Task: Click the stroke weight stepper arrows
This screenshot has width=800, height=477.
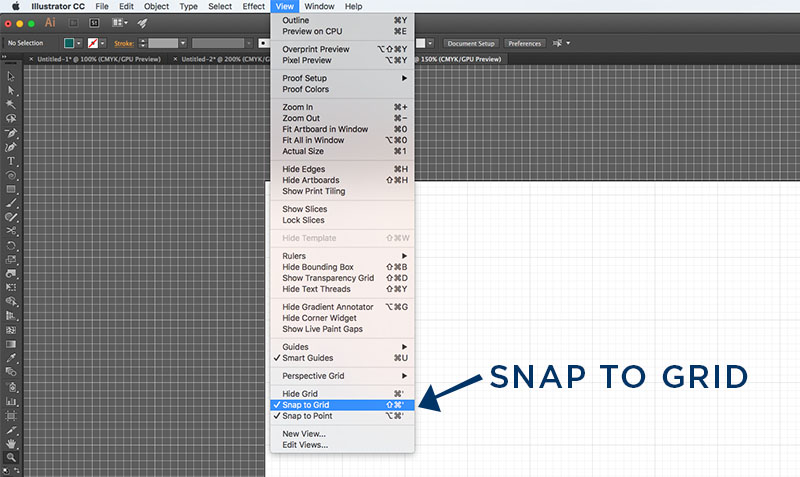Action: coord(143,43)
